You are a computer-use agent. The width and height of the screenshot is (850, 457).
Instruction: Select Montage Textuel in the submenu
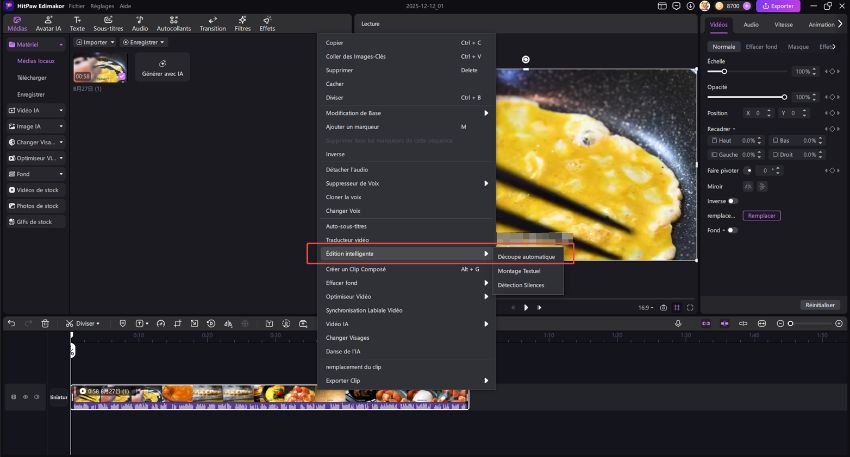pyautogui.click(x=519, y=271)
